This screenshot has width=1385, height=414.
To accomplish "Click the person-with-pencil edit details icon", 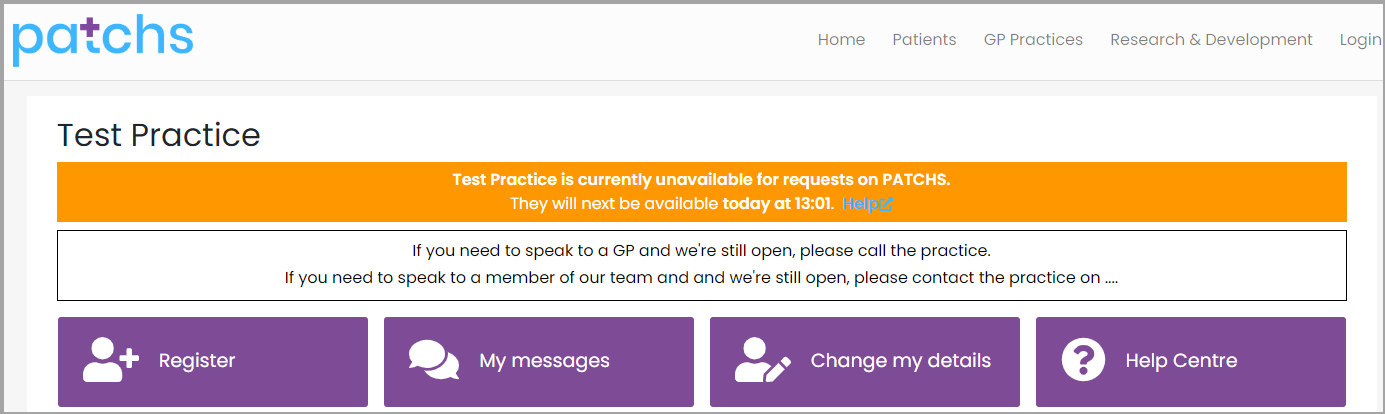I will point(763,360).
